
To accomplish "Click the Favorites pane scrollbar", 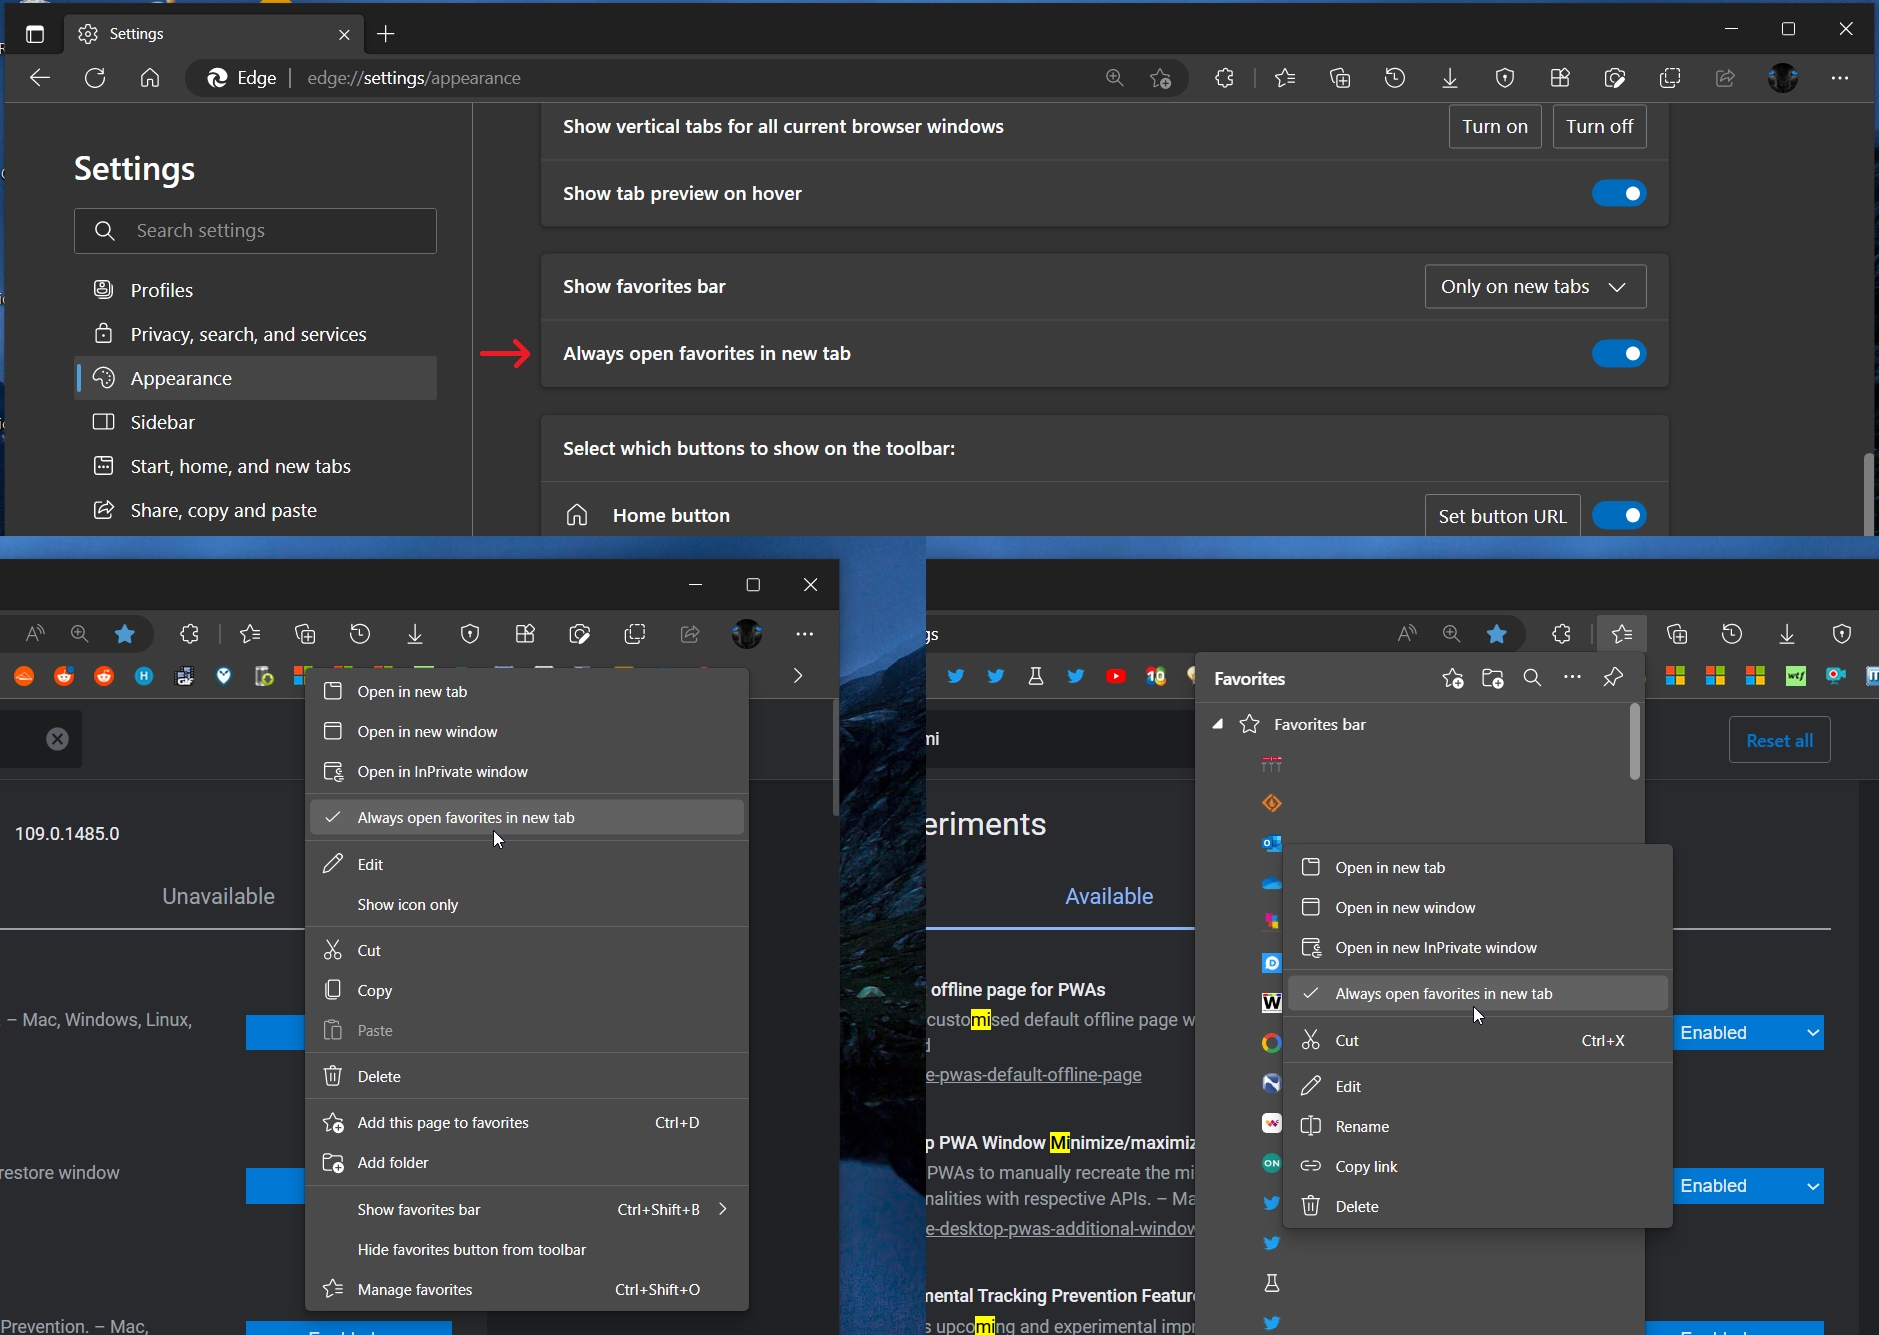I will pos(1635,742).
